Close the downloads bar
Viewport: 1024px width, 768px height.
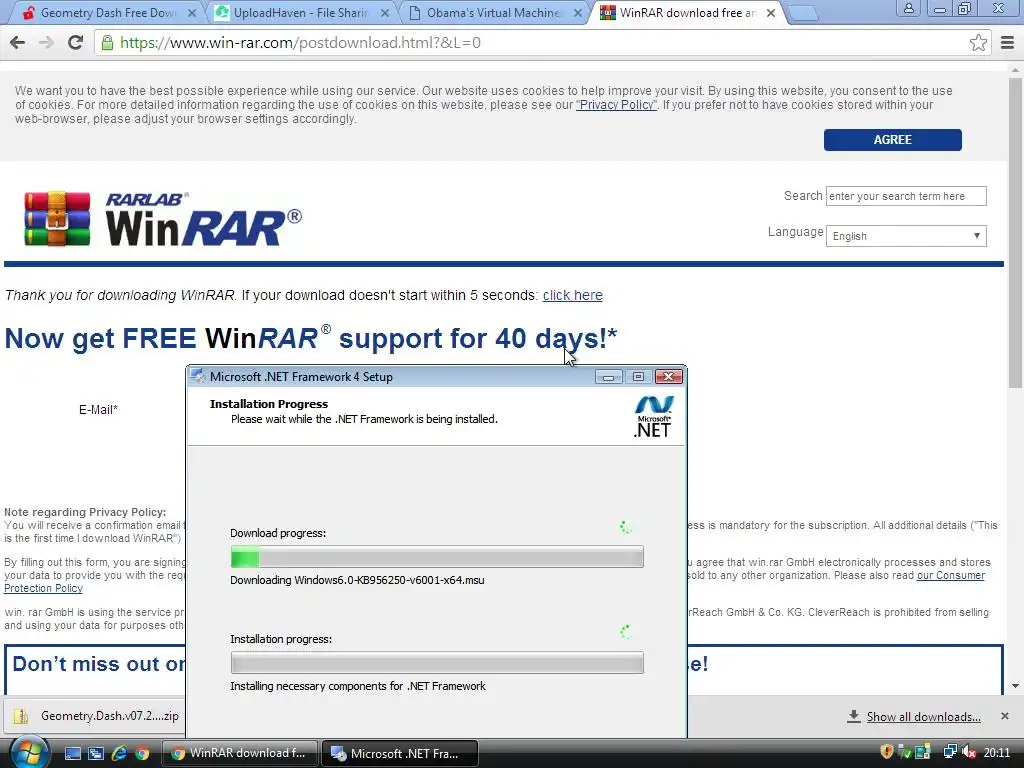[x=1004, y=716]
